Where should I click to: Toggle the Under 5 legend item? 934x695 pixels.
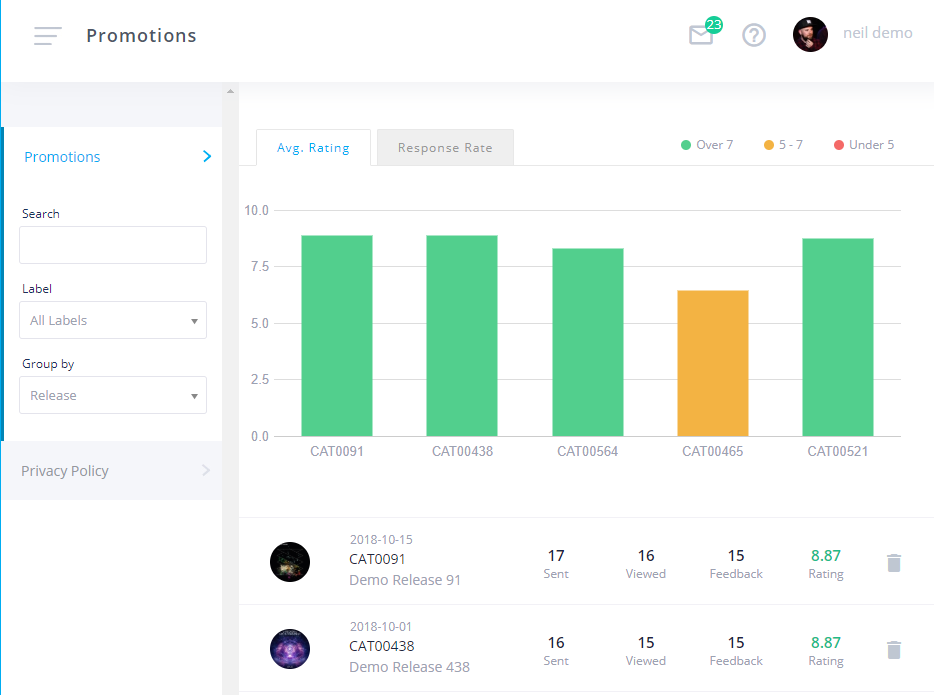point(864,145)
